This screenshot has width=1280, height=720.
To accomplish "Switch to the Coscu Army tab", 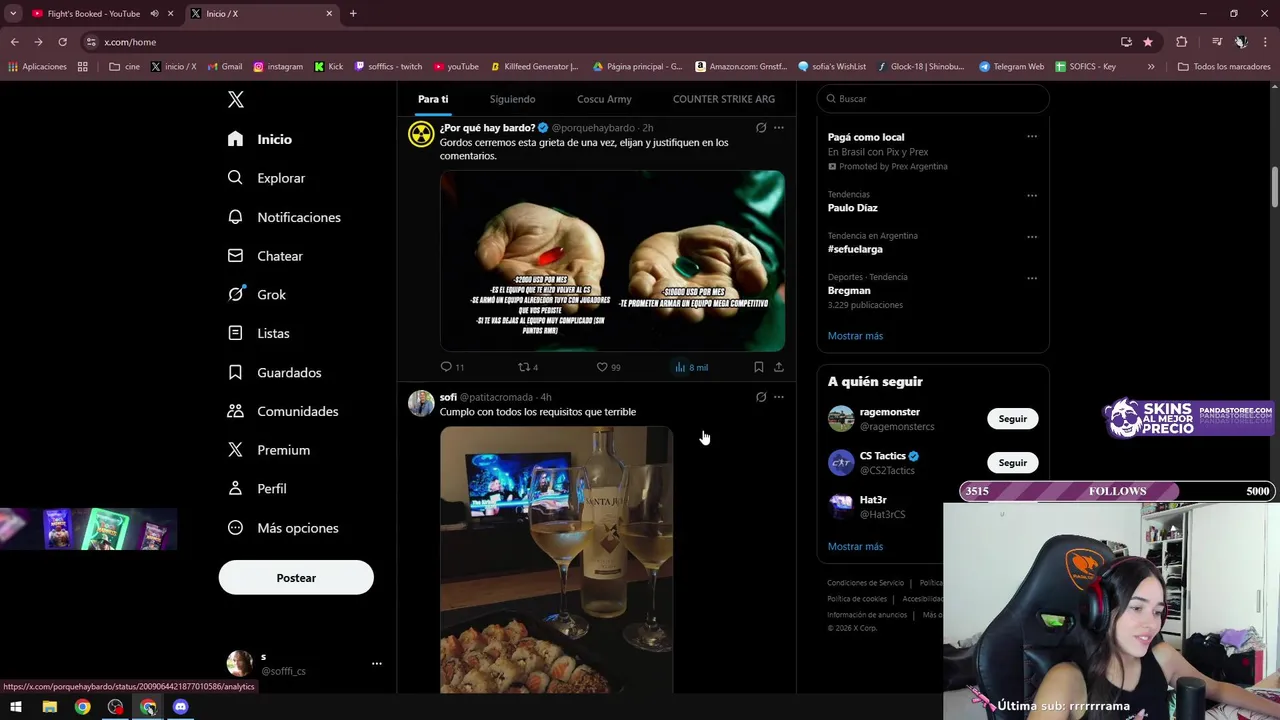I will click(604, 99).
